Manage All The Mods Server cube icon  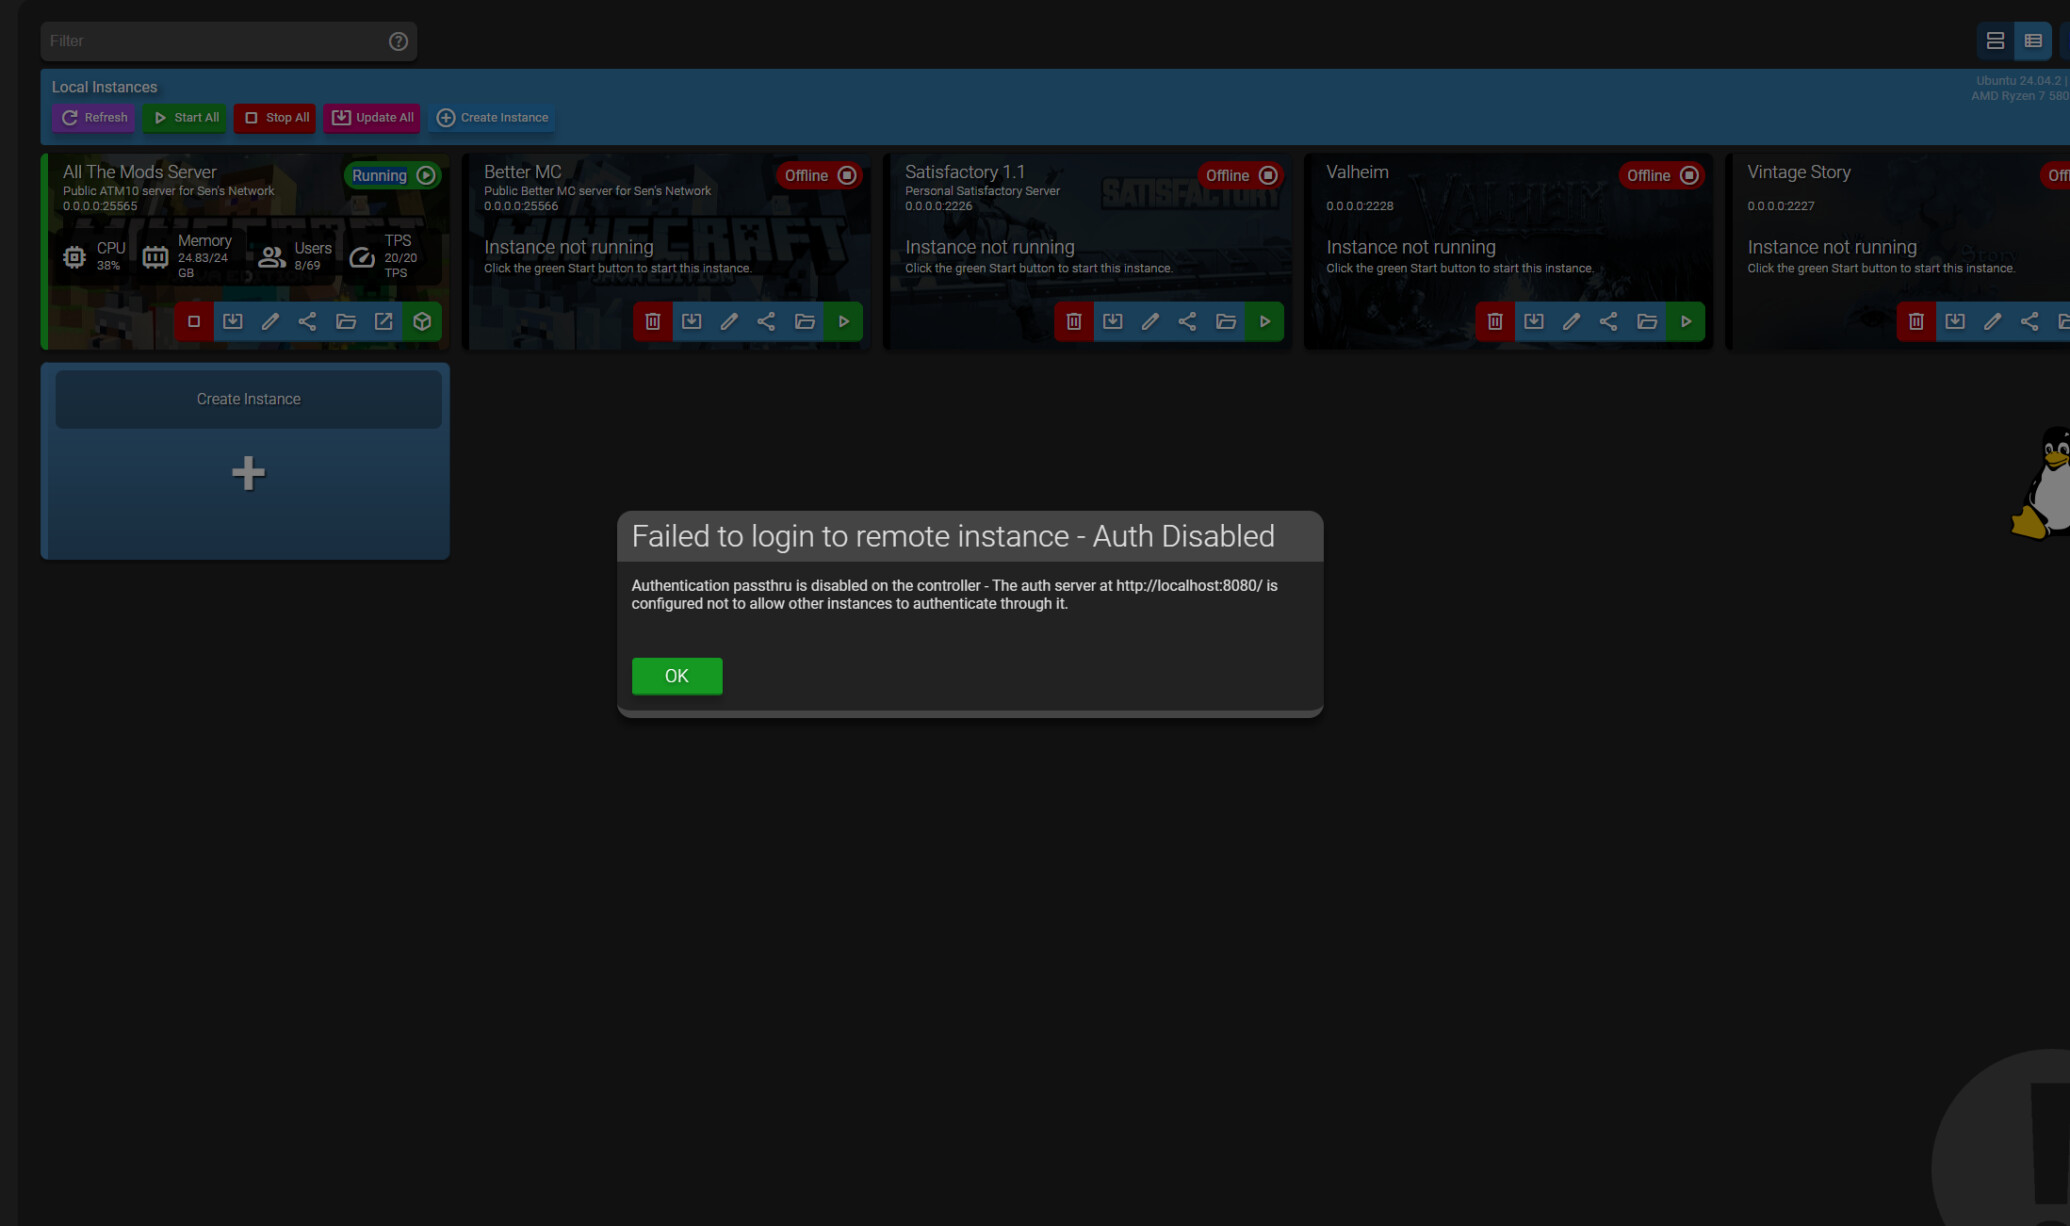(422, 322)
